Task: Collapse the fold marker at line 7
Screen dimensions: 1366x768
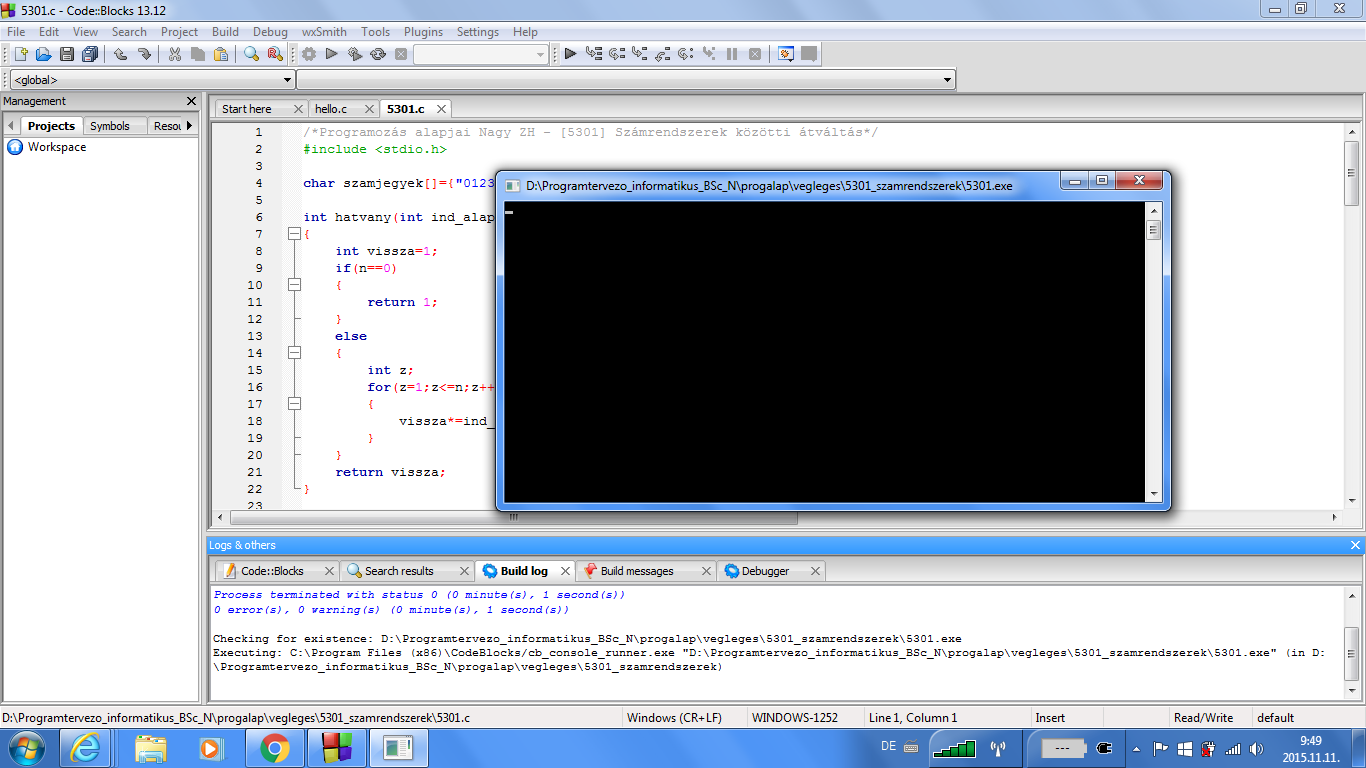Action: pyautogui.click(x=294, y=234)
